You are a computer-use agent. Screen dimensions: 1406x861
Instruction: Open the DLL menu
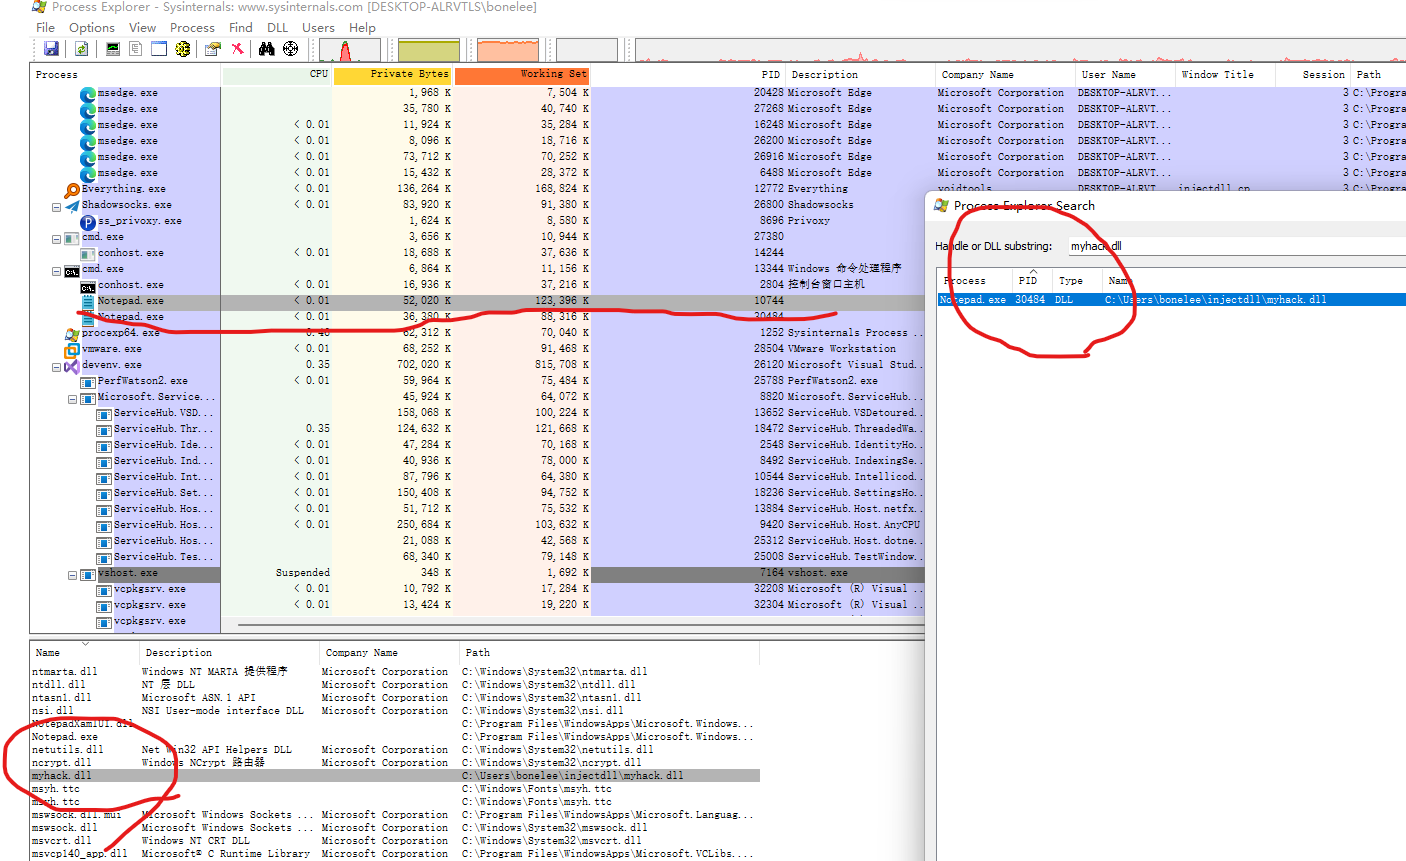pyautogui.click(x=277, y=28)
